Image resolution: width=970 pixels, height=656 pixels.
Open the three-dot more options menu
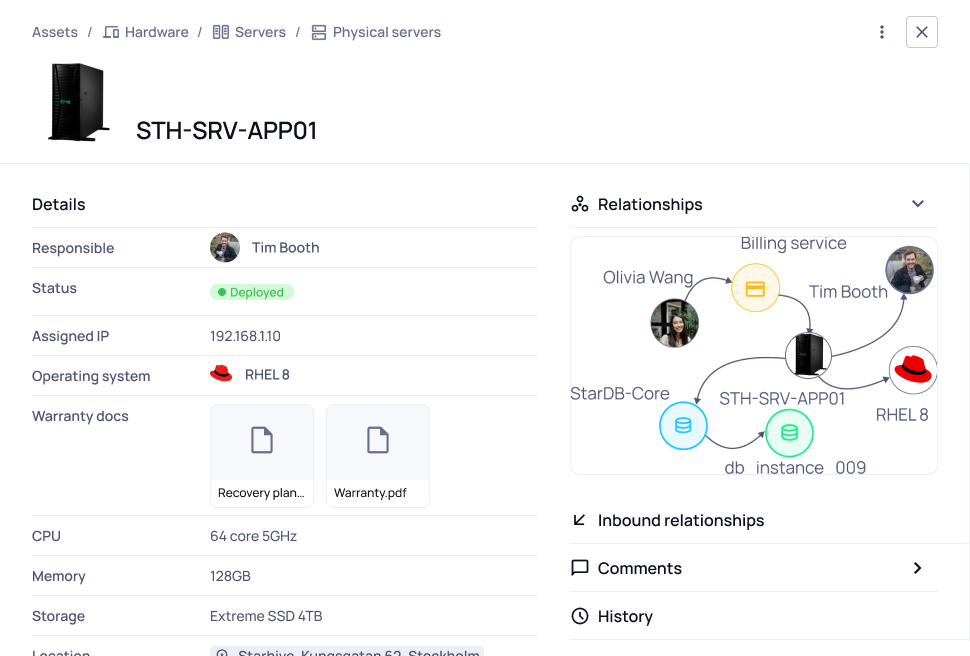point(881,32)
